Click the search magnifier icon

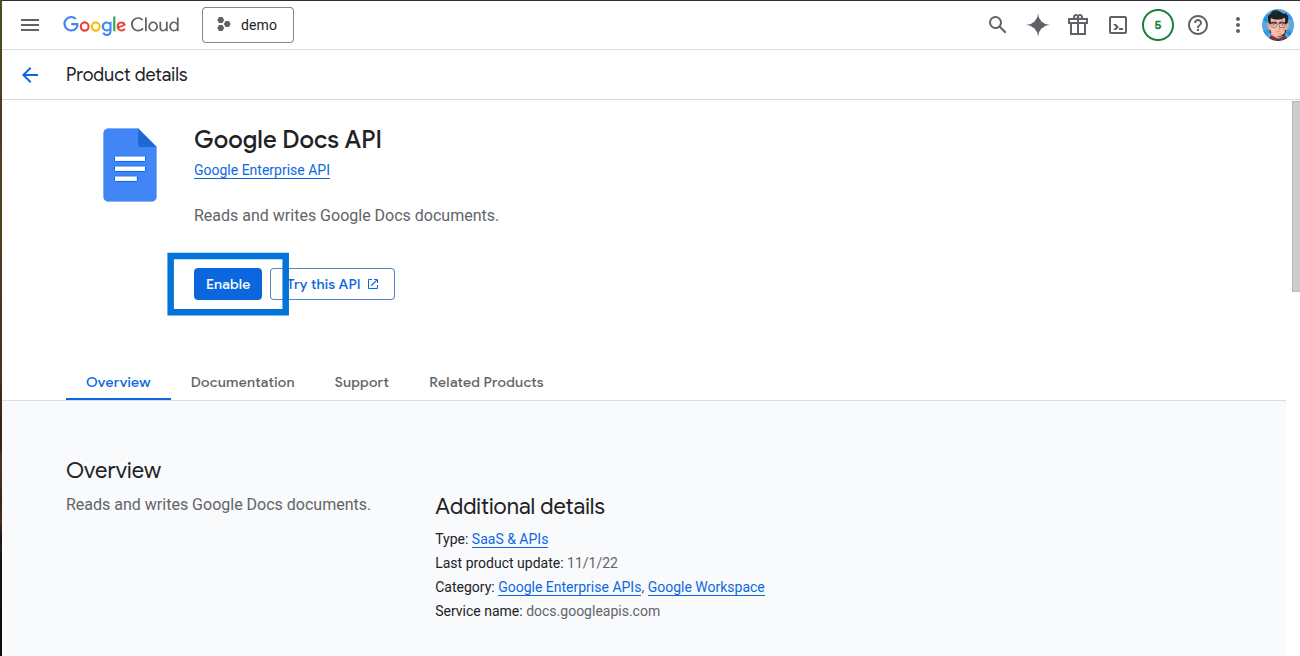pos(997,25)
